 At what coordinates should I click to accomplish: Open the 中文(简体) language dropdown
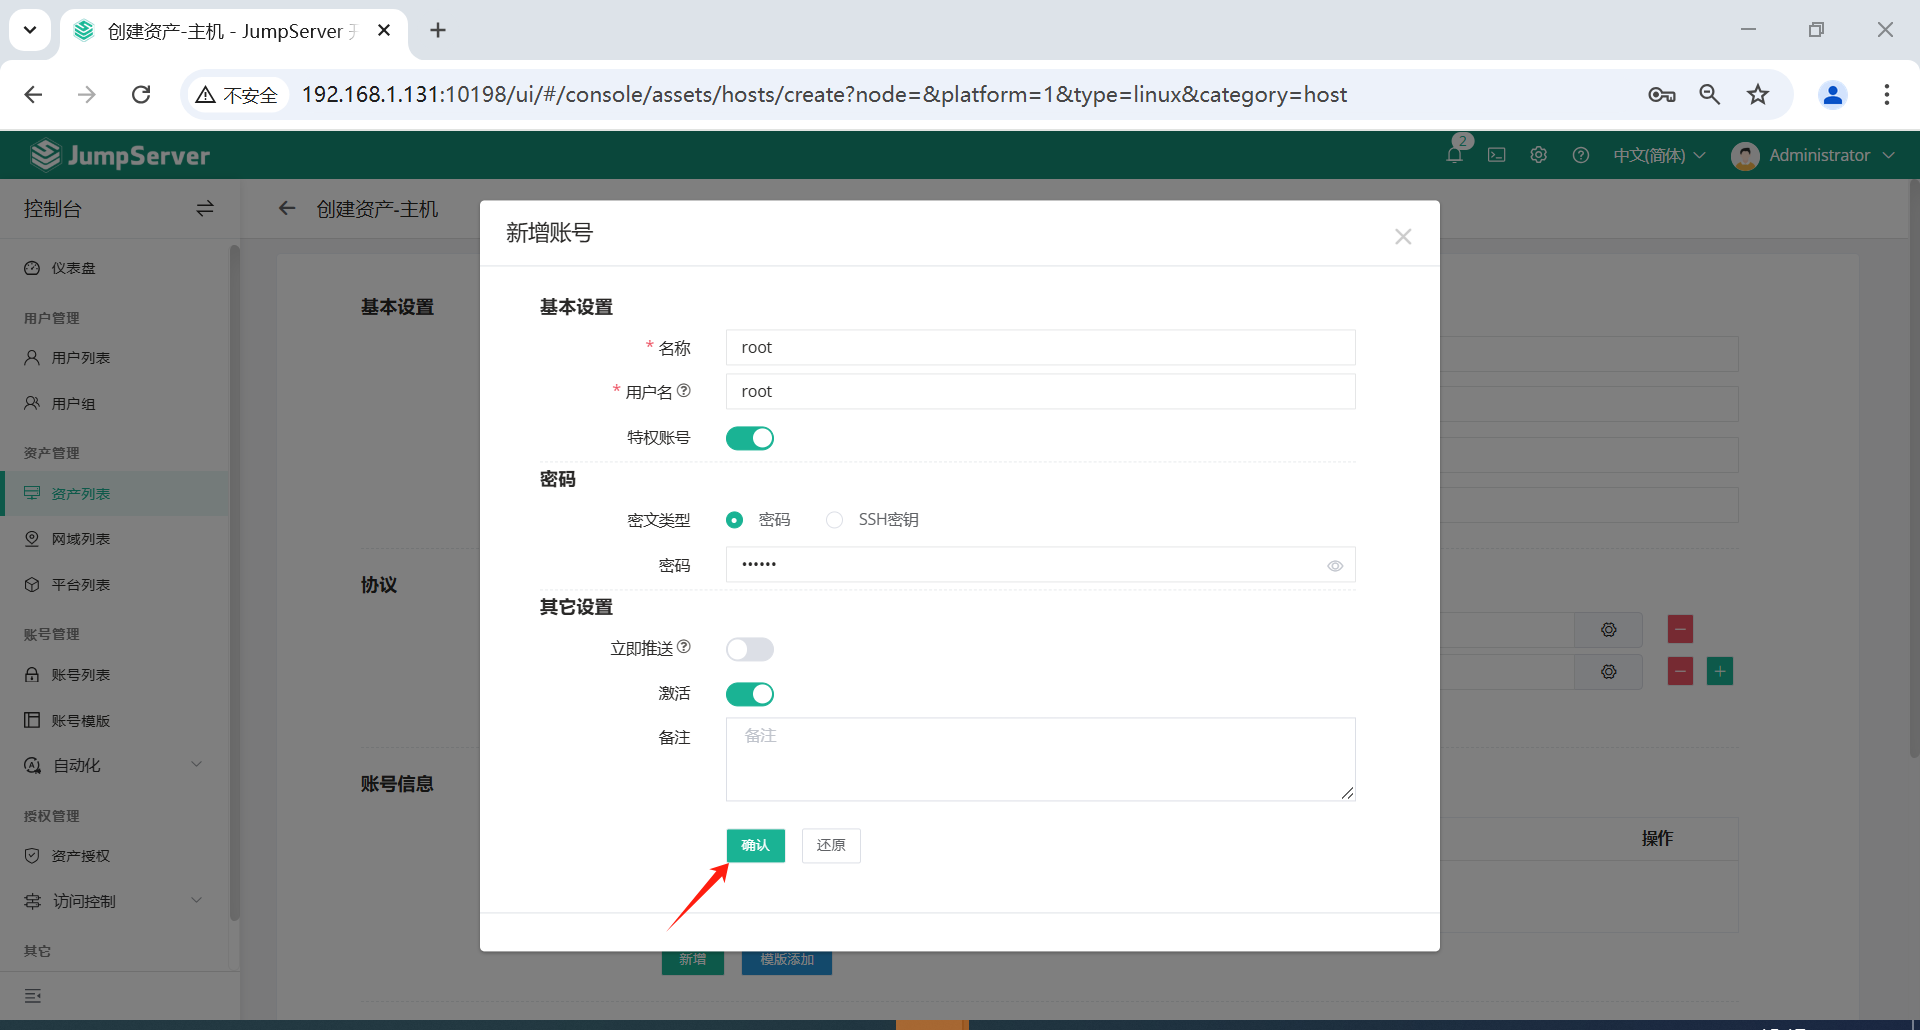(1659, 155)
